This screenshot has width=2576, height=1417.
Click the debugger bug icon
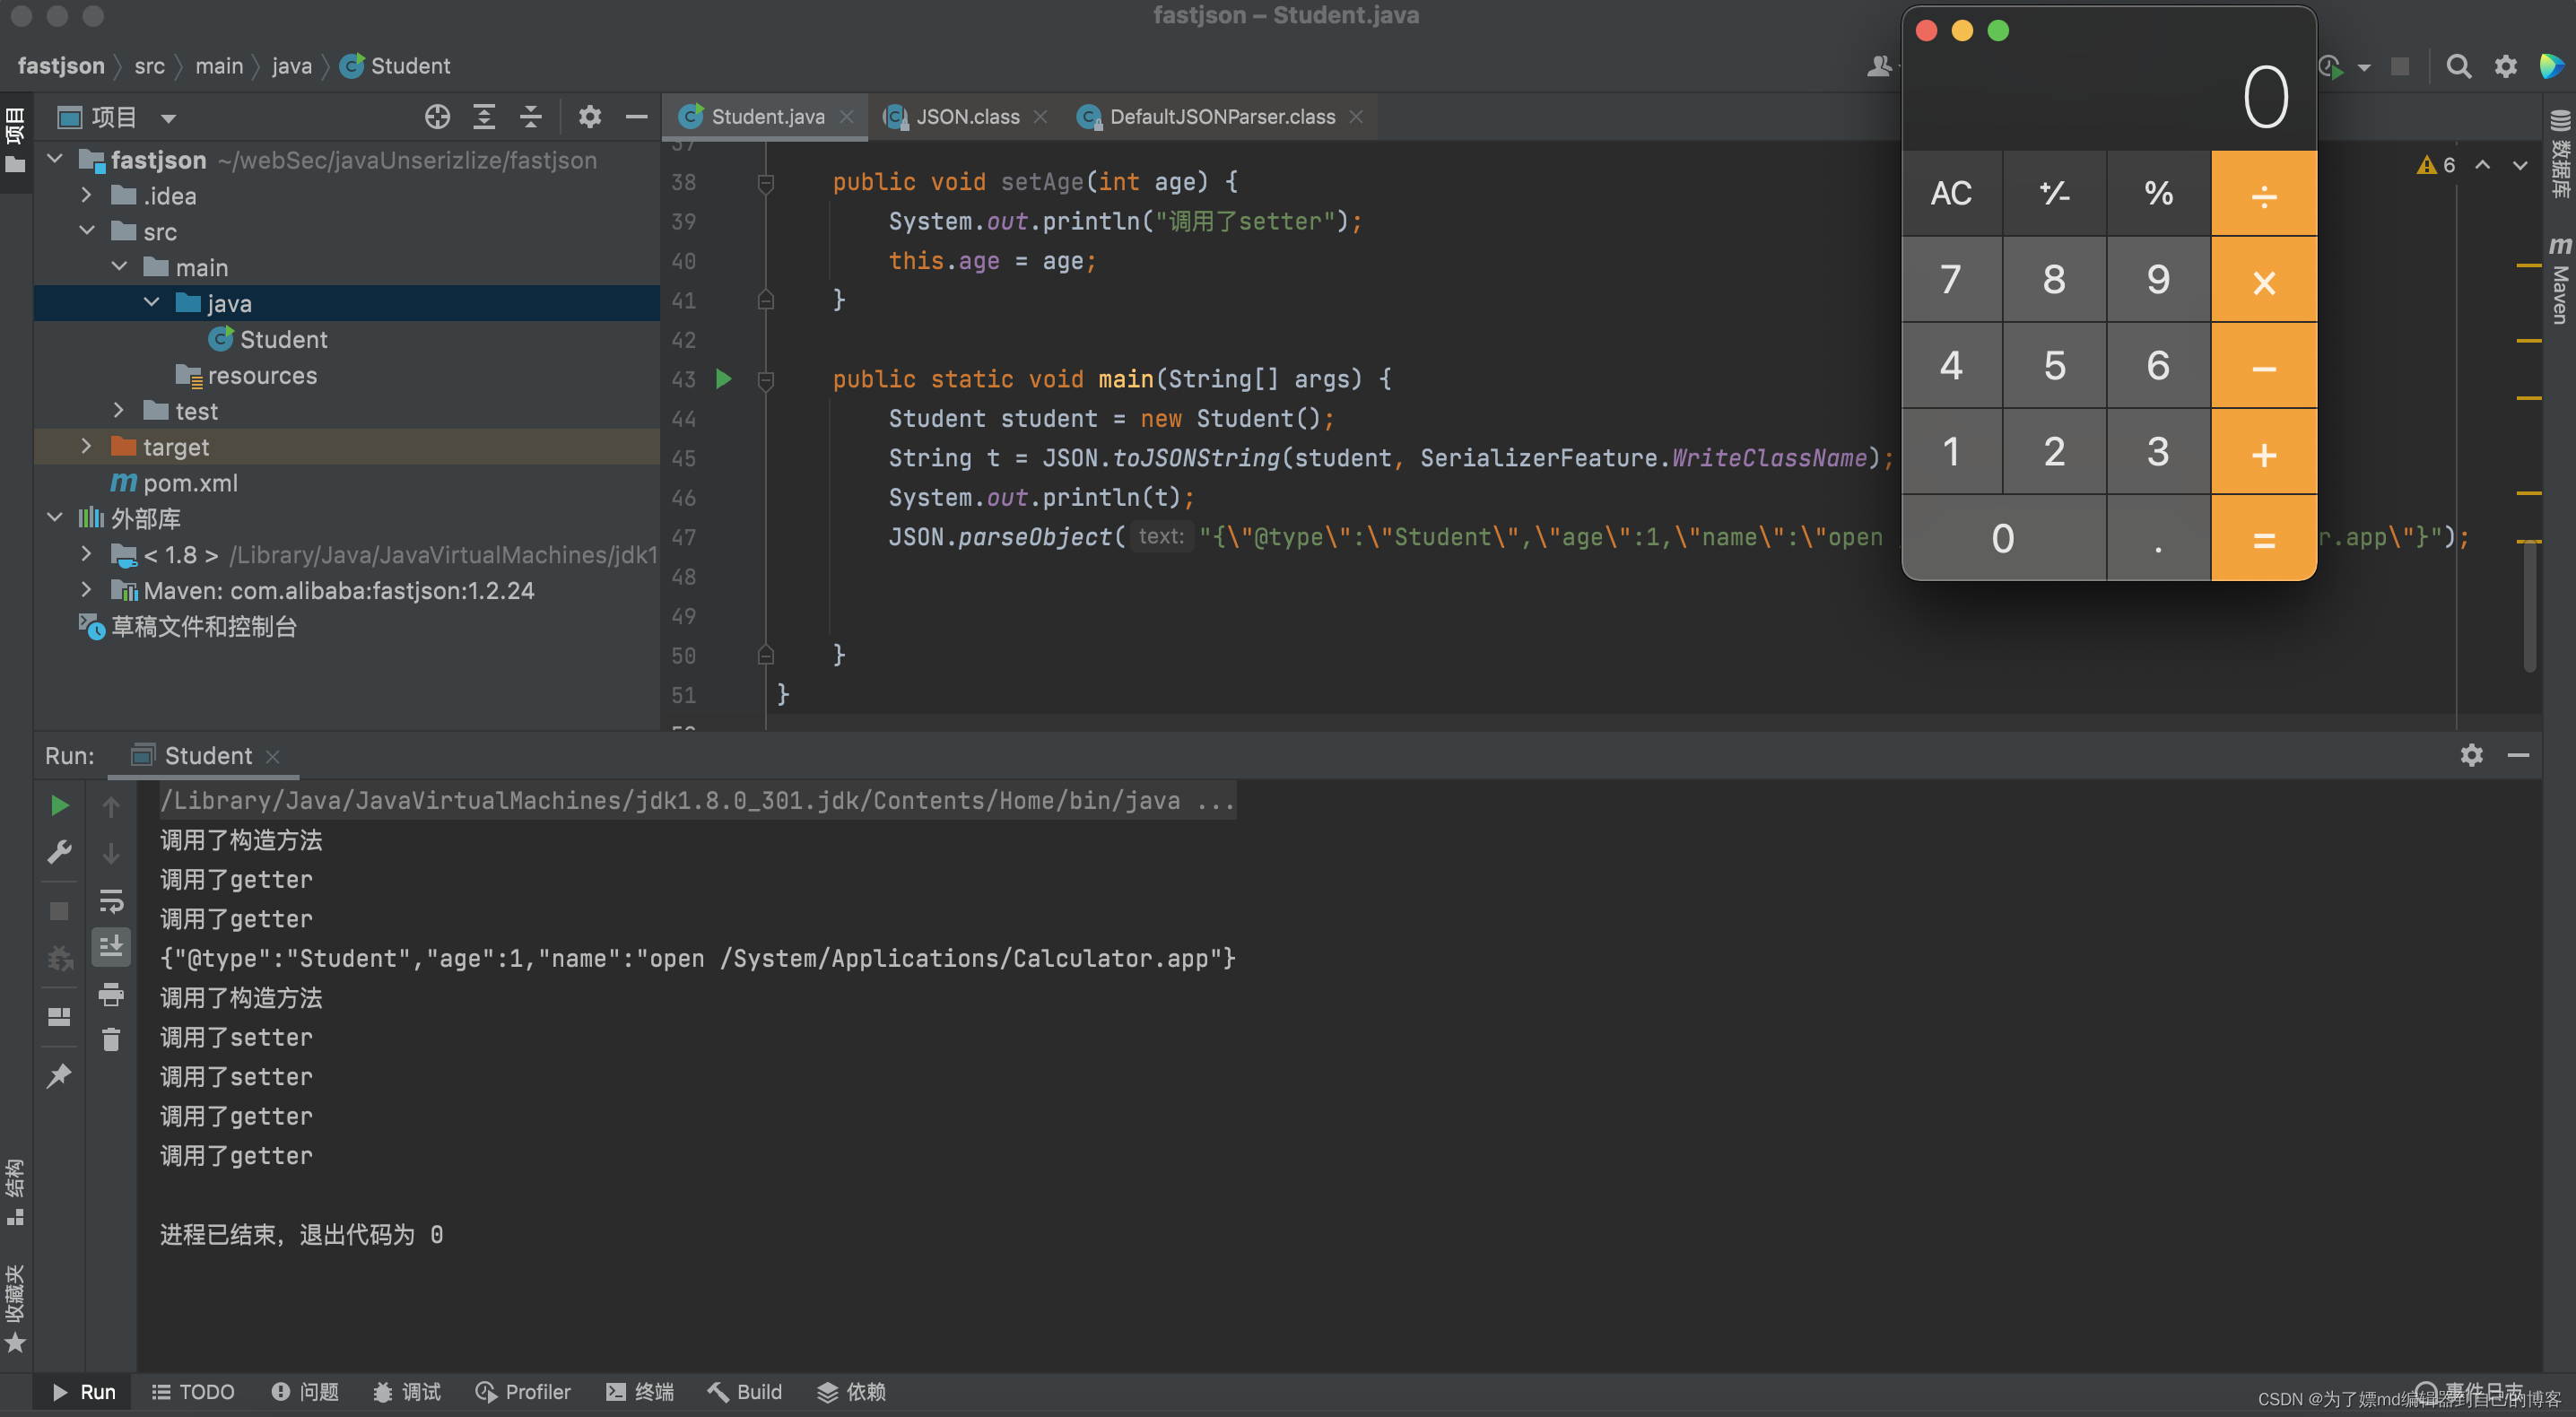pos(380,1391)
